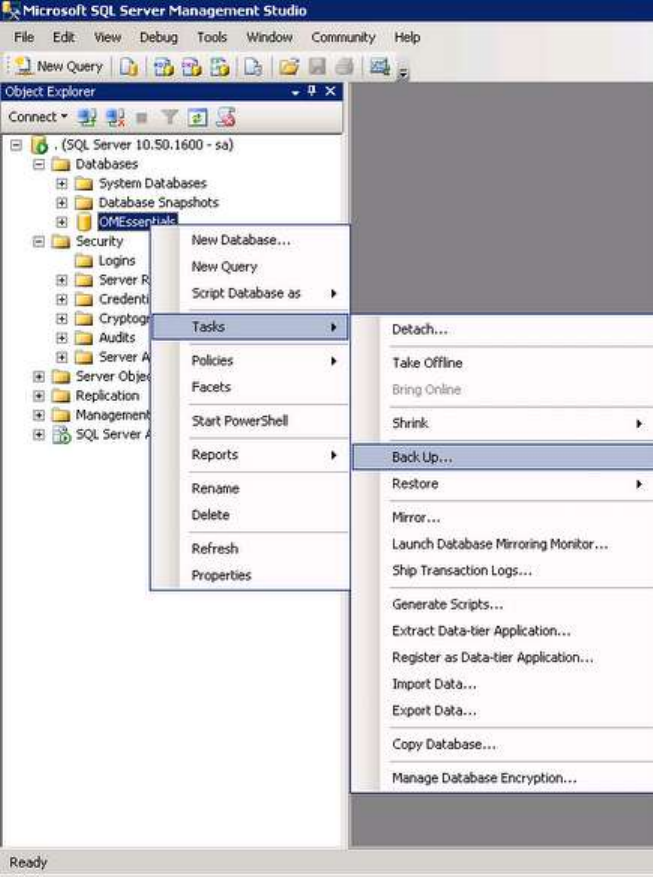Expand the Audits folder

click(61, 338)
